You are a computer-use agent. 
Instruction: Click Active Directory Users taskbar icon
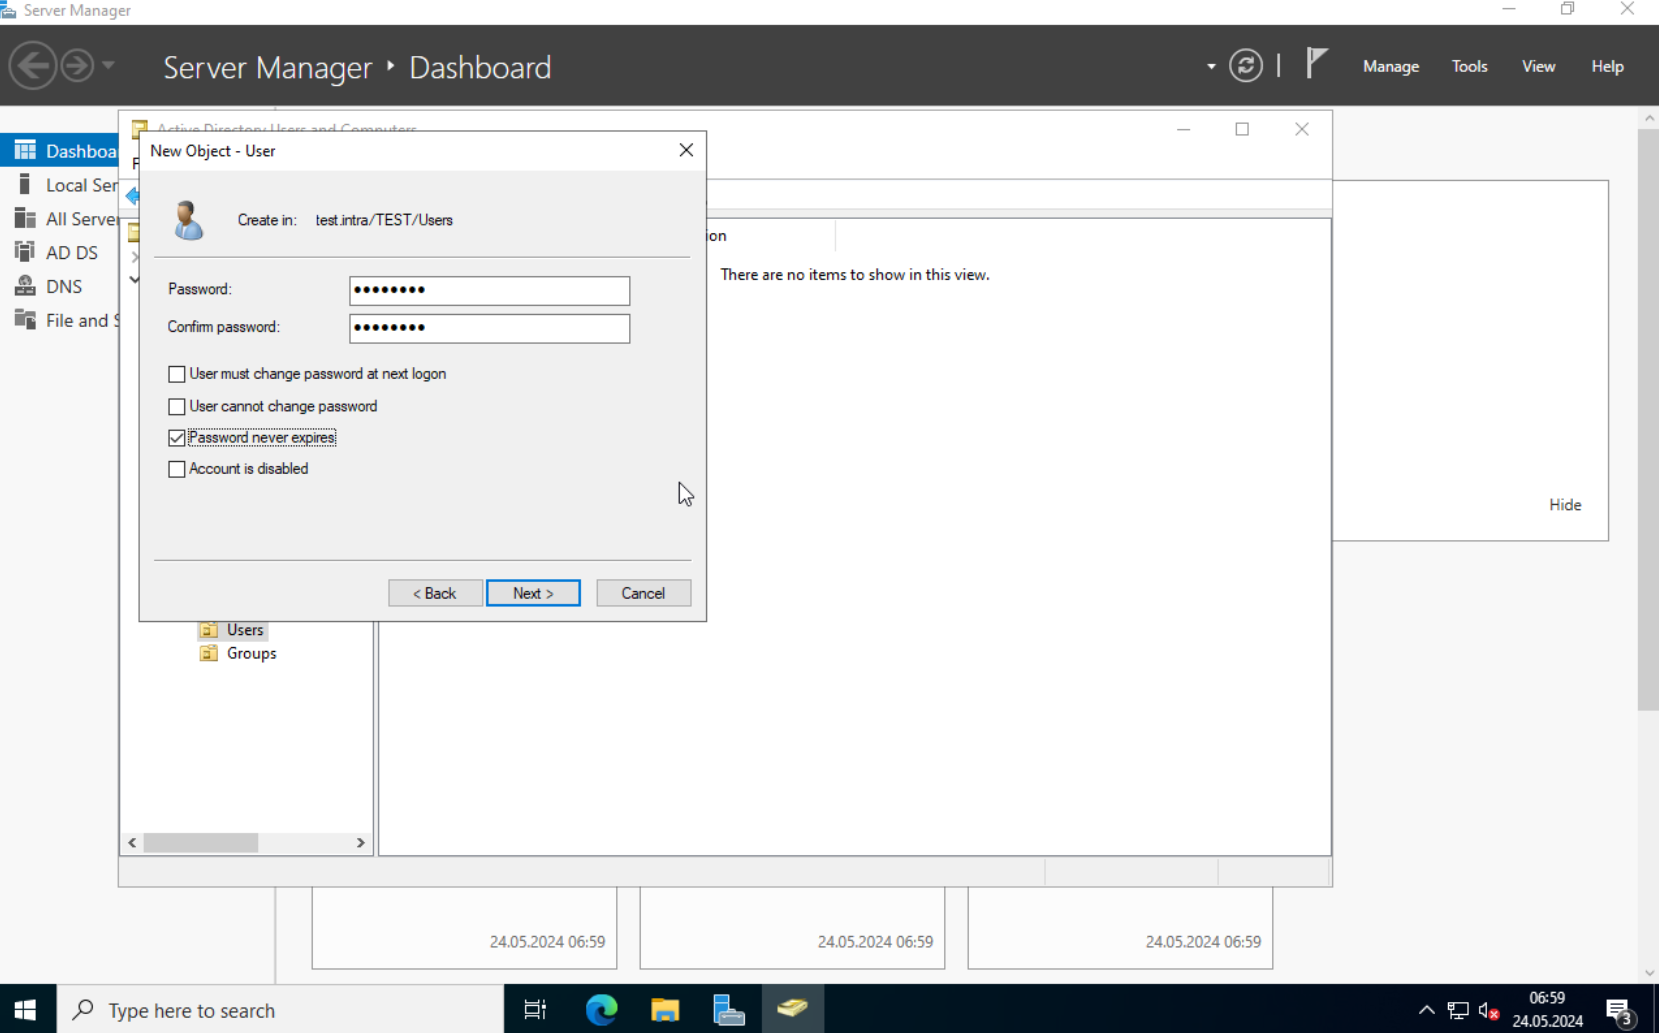[x=792, y=1010]
